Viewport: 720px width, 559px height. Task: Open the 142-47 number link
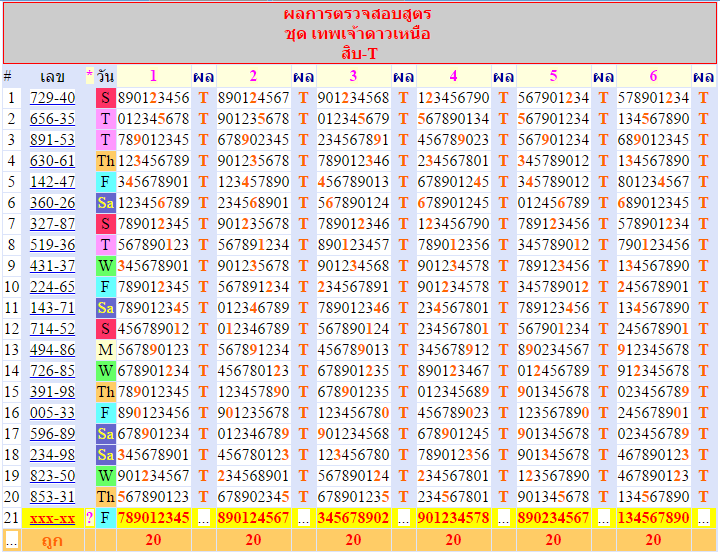tap(52, 182)
